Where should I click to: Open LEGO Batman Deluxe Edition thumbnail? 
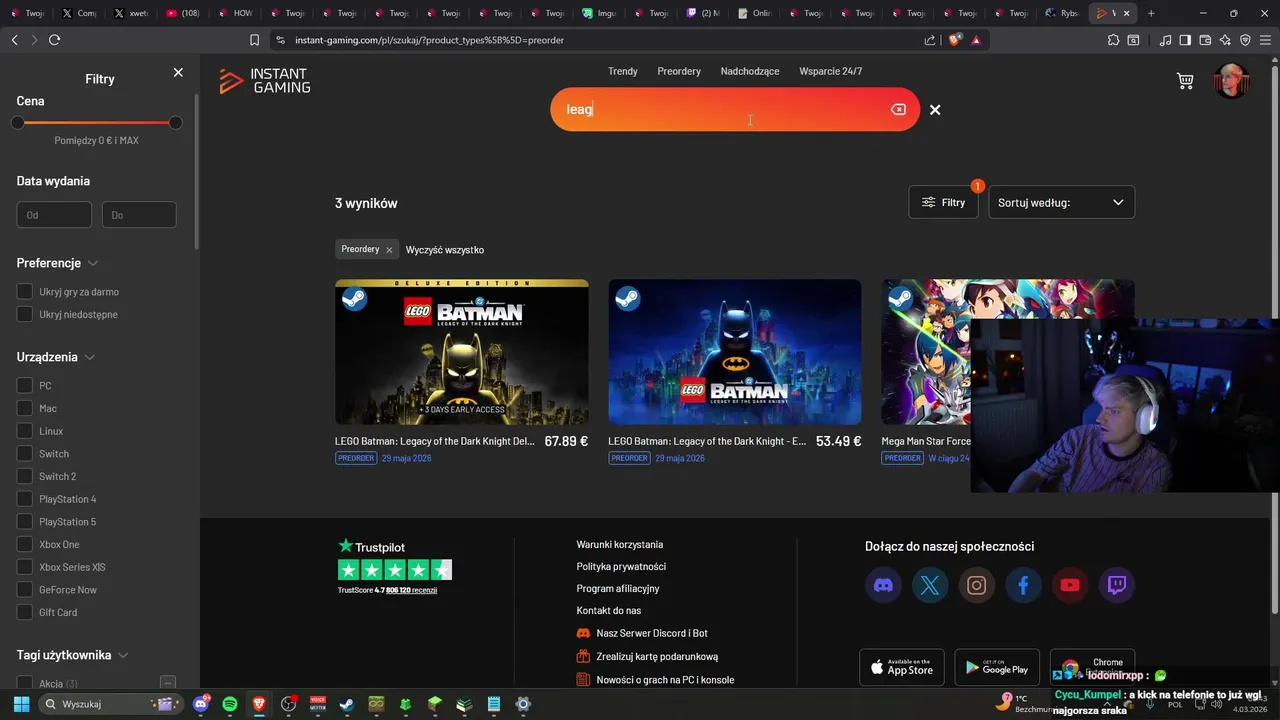pyautogui.click(x=462, y=352)
